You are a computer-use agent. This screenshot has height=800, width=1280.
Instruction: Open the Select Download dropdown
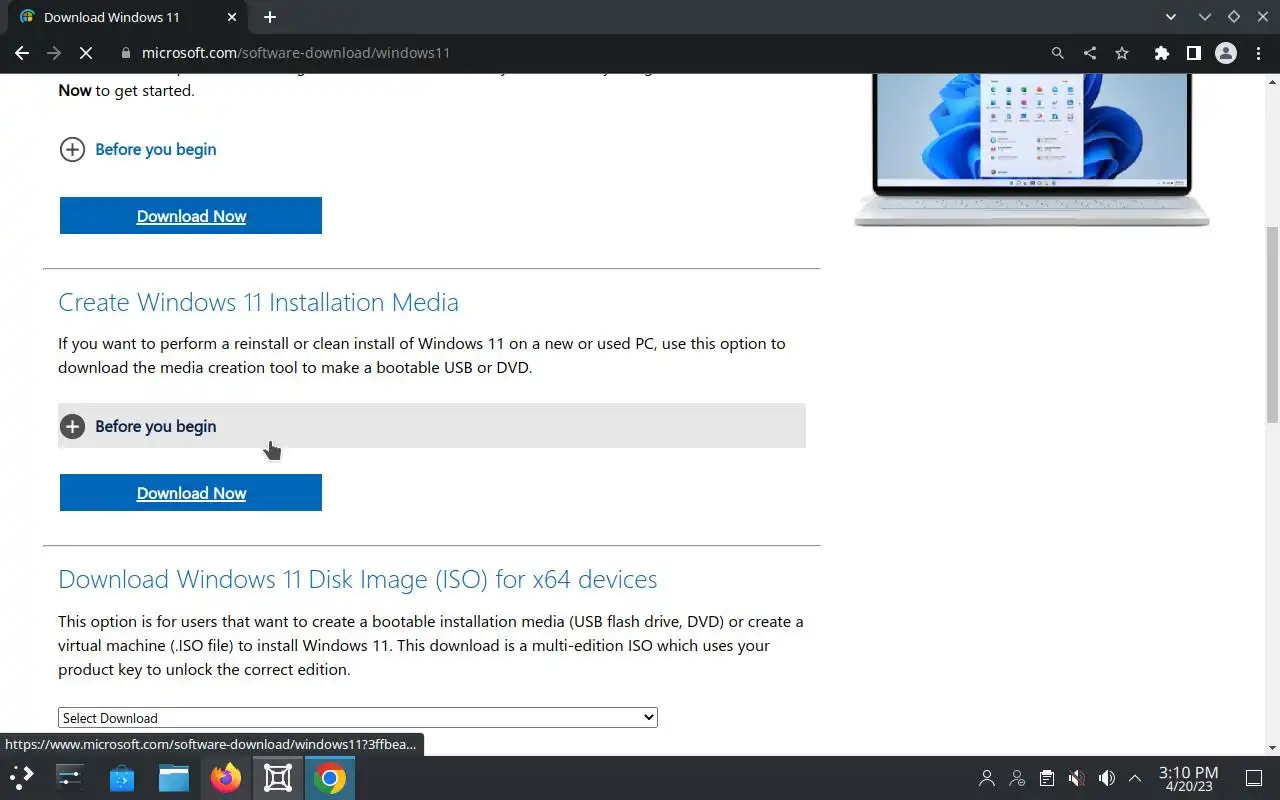[x=357, y=718]
